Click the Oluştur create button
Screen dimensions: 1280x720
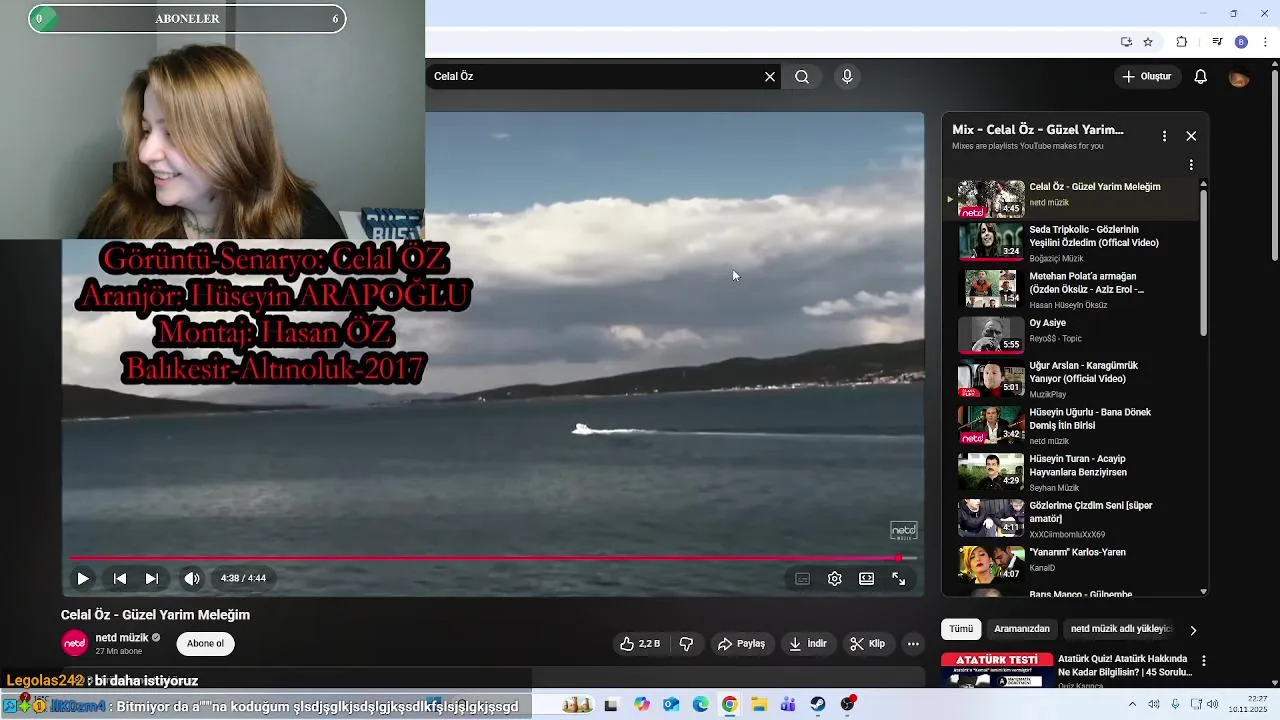pyautogui.click(x=1147, y=77)
